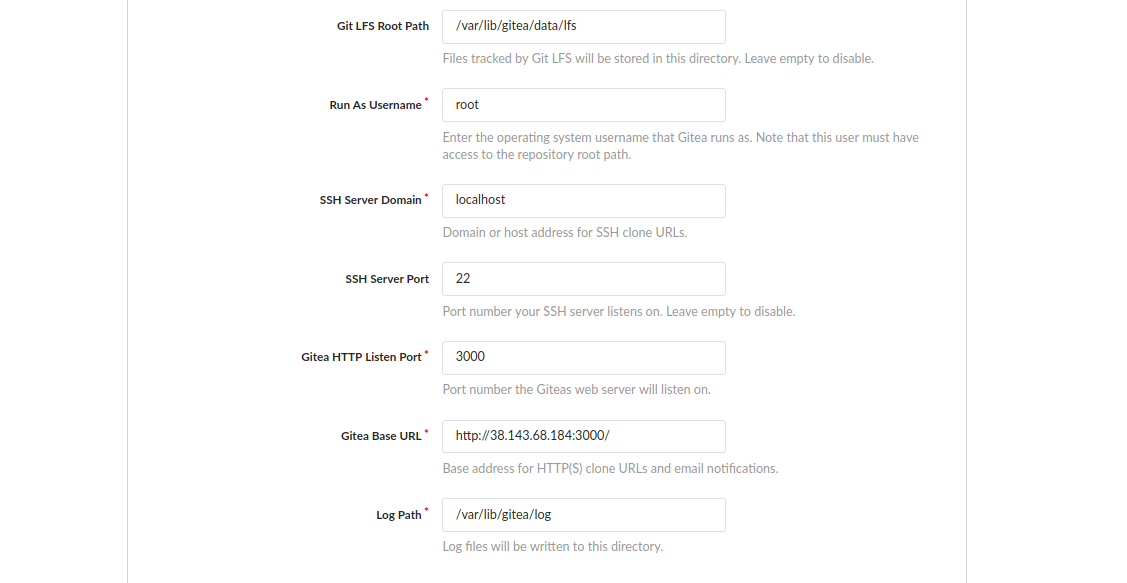Click the "SSH Server Domain" label
Viewport: 1127px width, 583px height.
pos(370,200)
